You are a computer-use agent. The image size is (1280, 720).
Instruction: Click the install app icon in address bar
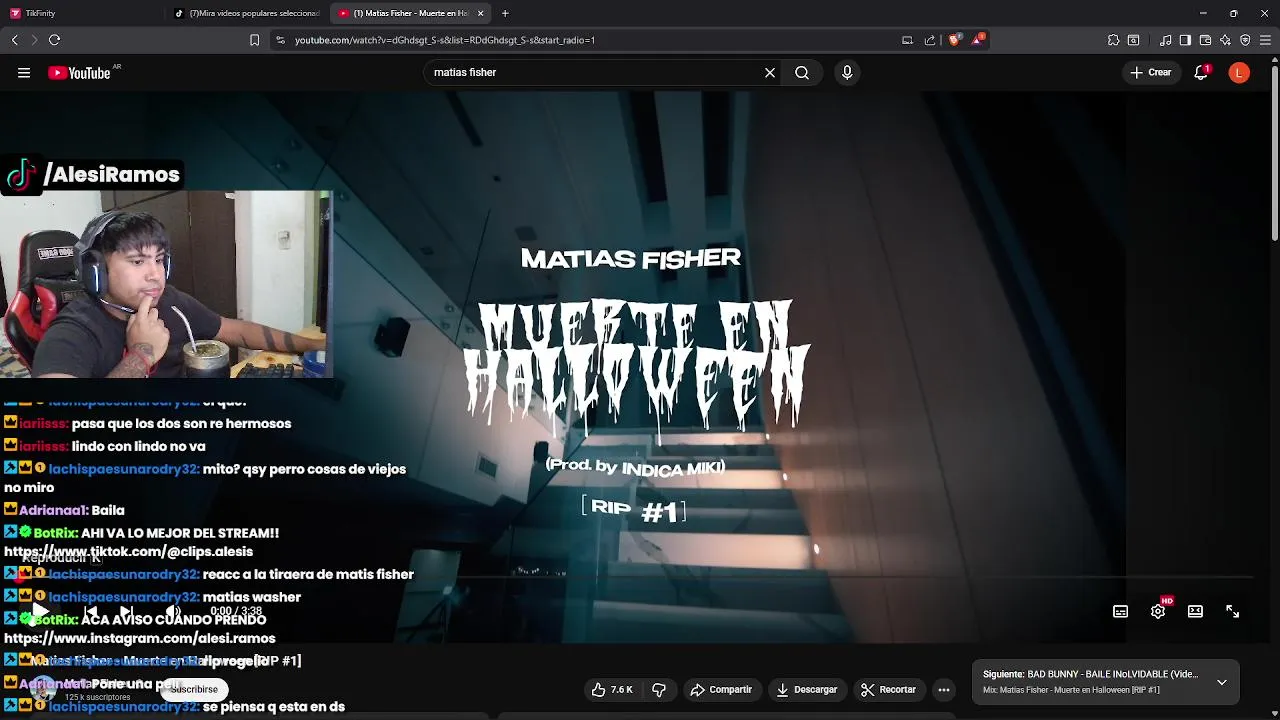pyautogui.click(x=907, y=40)
